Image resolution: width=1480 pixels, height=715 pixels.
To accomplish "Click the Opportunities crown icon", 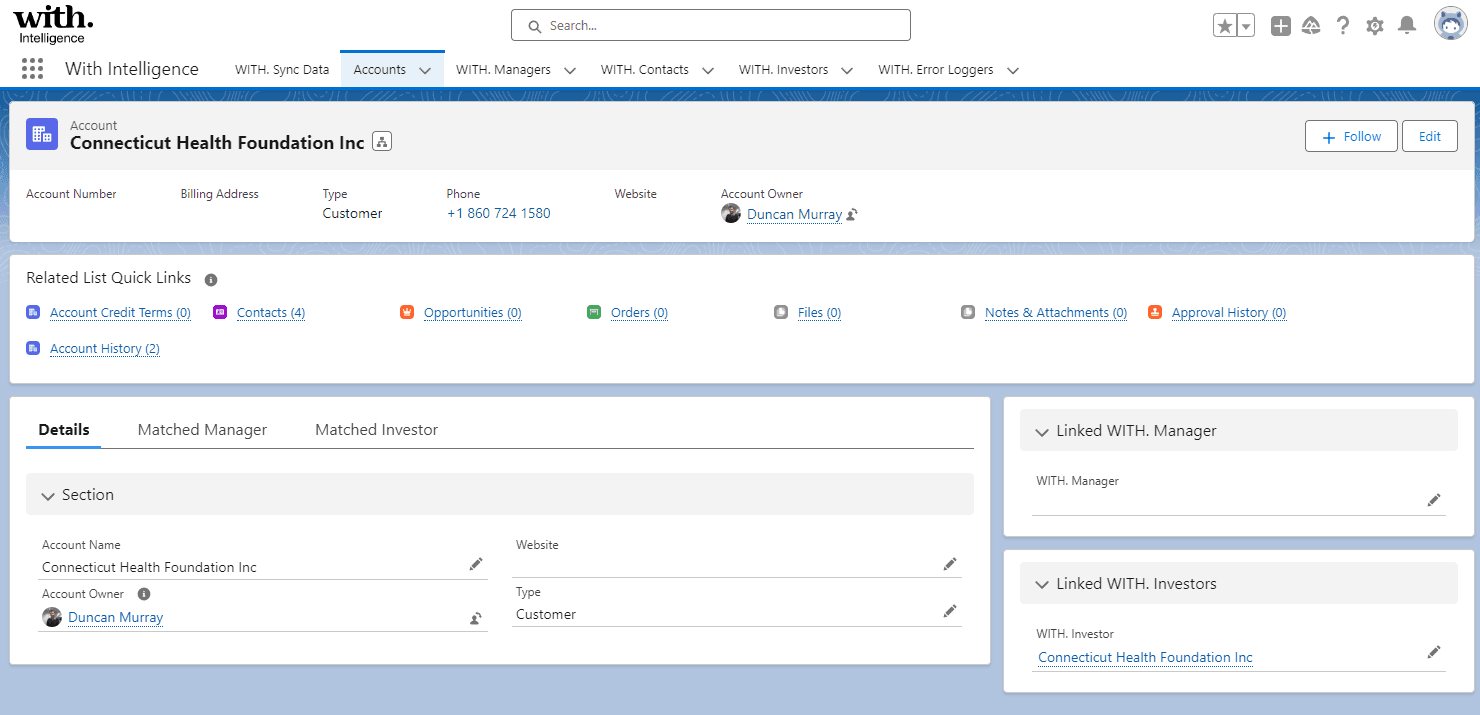I will coord(407,312).
